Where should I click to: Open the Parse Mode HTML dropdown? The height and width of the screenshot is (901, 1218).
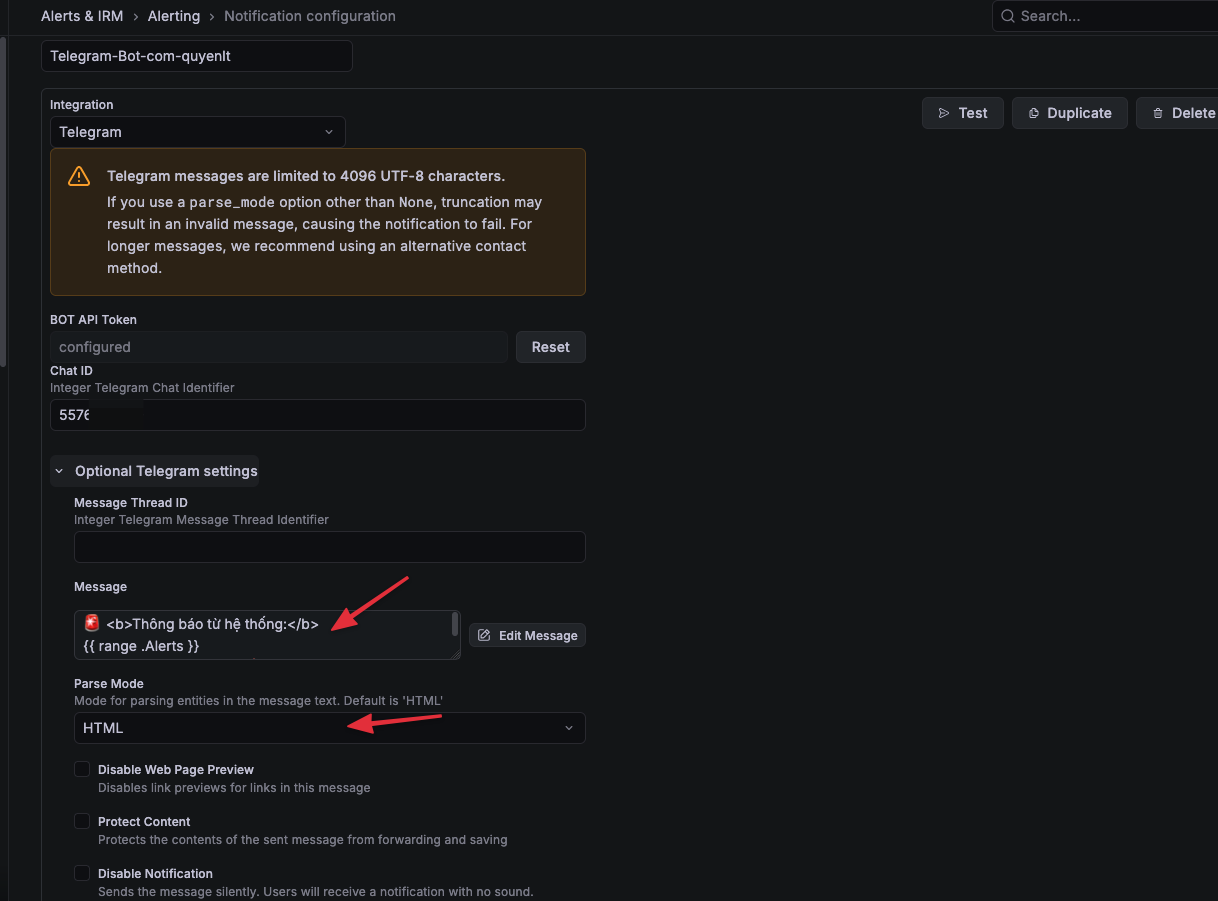[x=329, y=728]
